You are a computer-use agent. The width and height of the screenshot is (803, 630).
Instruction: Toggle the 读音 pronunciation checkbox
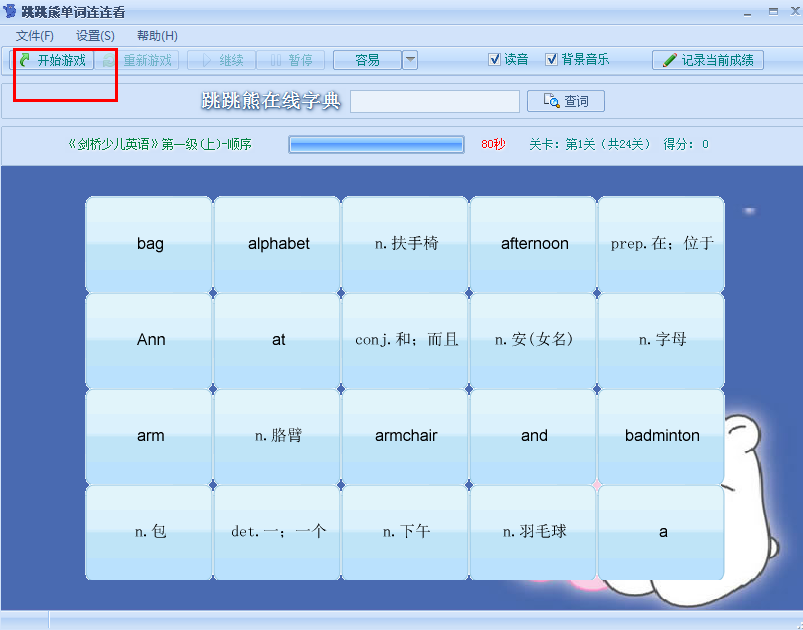494,59
